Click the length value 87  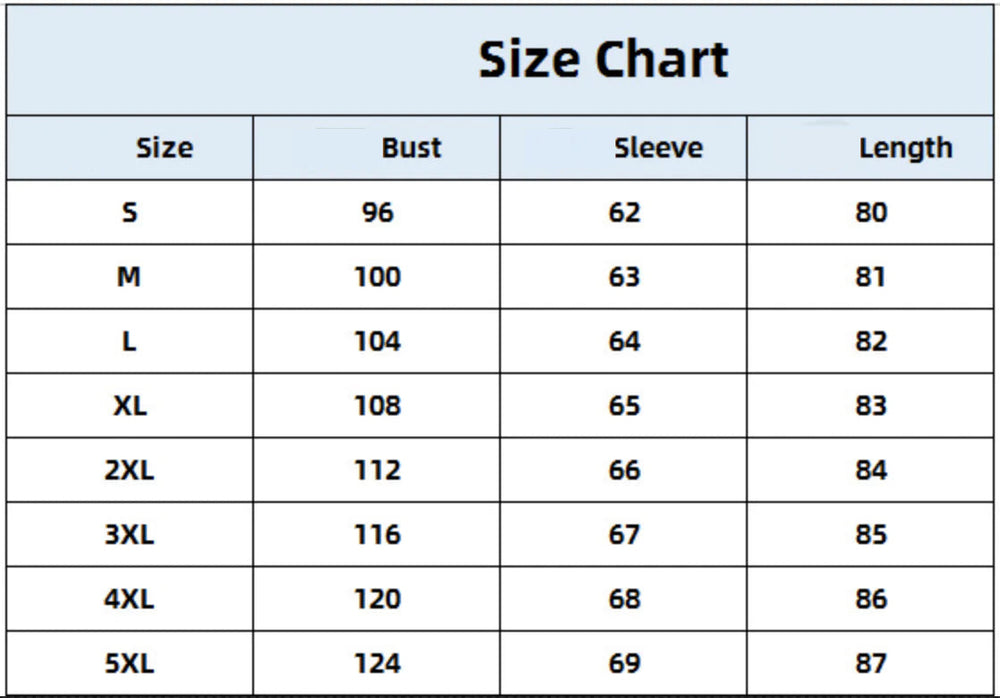tap(871, 663)
